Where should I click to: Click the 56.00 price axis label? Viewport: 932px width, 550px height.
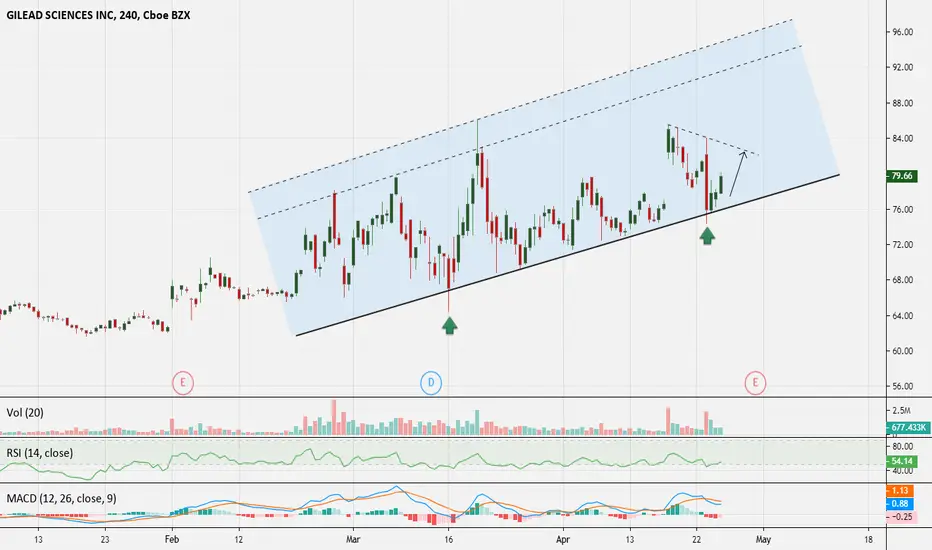point(902,386)
